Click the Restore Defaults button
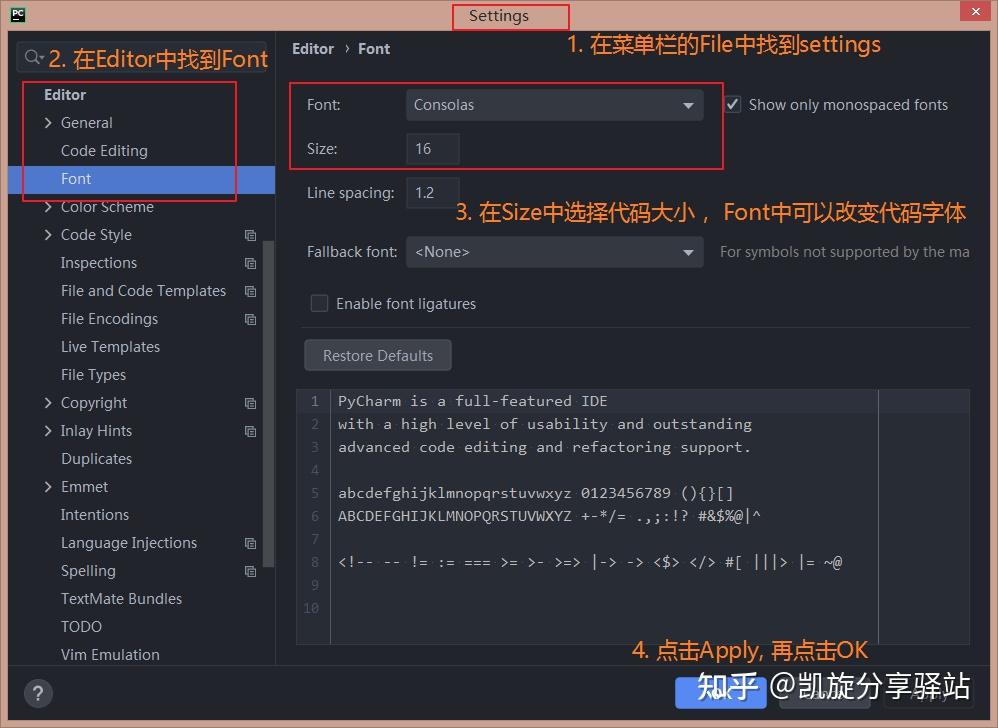Screen dimensions: 998x728 (x=377, y=355)
